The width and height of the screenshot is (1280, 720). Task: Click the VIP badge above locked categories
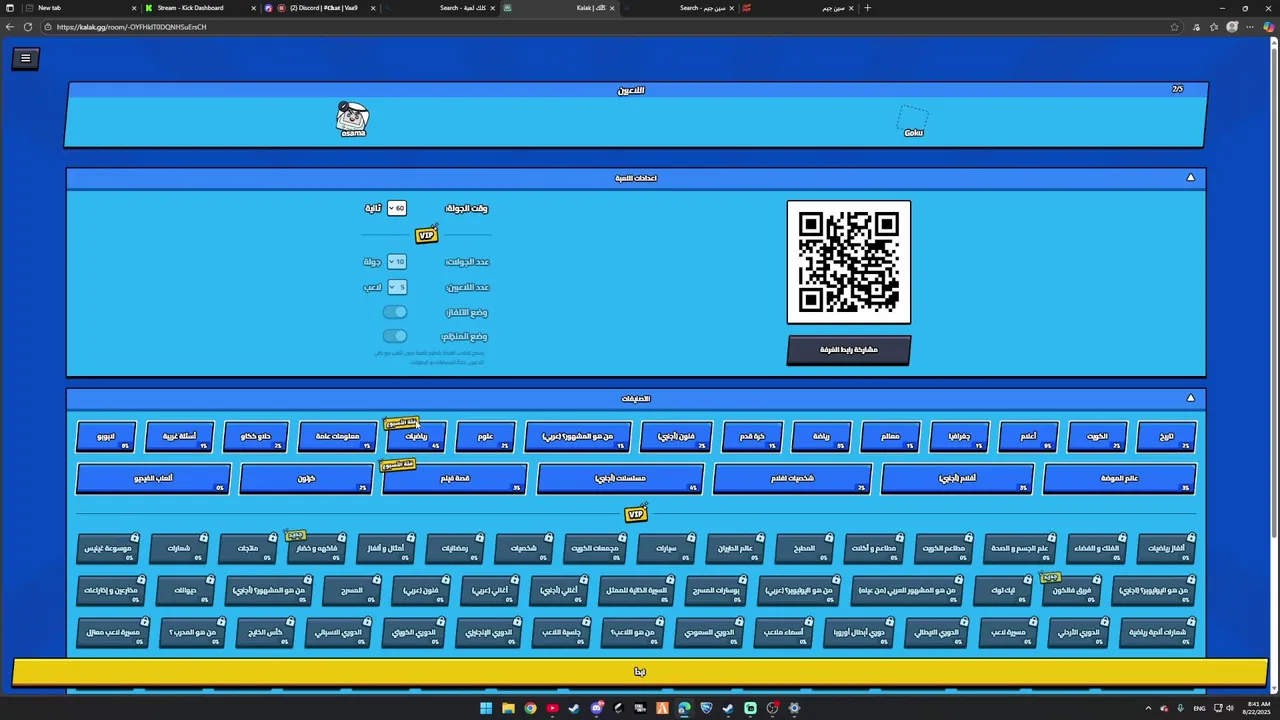(636, 514)
